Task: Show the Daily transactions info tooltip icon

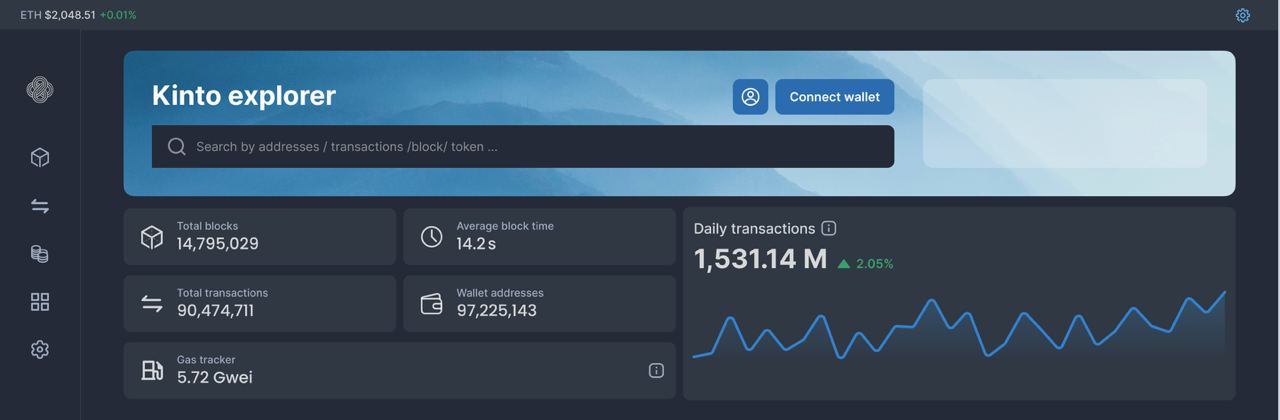Action: (828, 228)
